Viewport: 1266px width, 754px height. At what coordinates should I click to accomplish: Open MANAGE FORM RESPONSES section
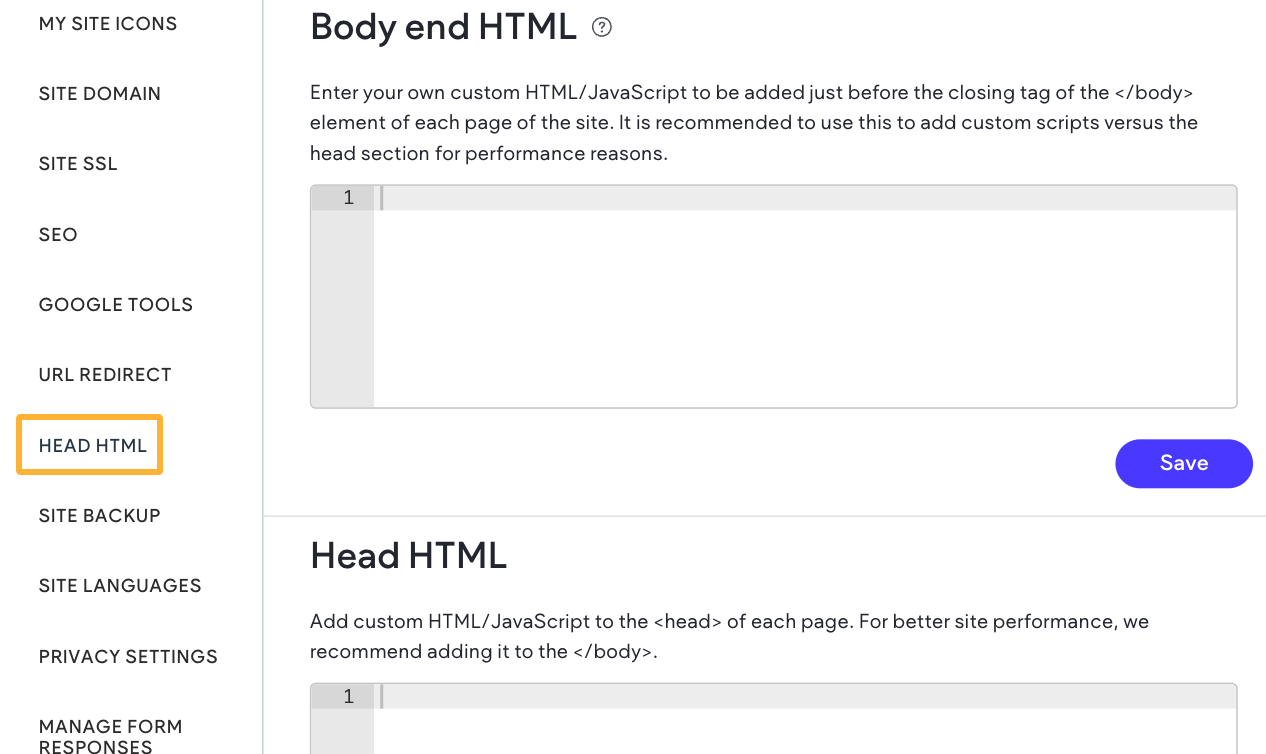coord(111,736)
